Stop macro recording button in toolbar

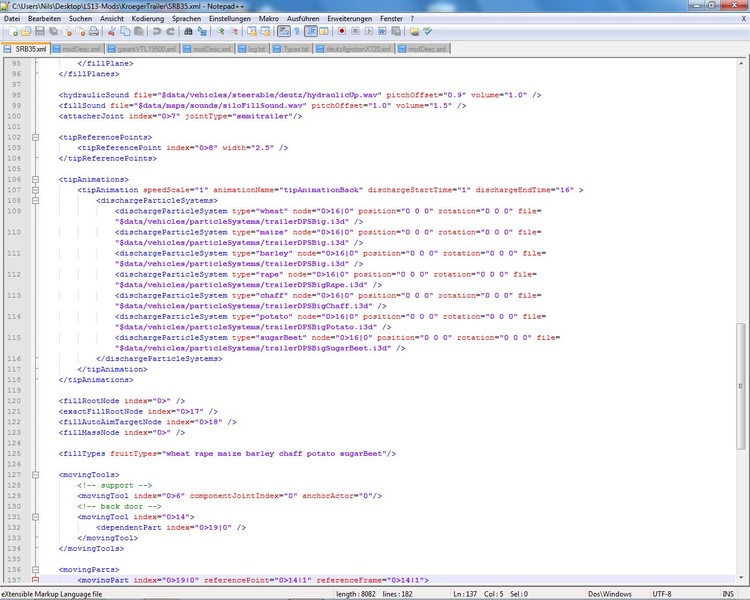click(355, 32)
